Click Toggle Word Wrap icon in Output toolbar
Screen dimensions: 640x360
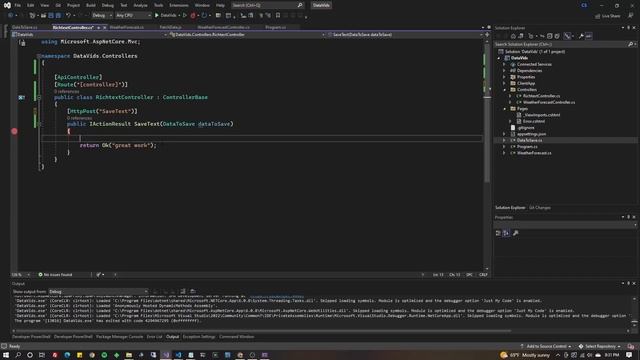tap(193, 291)
